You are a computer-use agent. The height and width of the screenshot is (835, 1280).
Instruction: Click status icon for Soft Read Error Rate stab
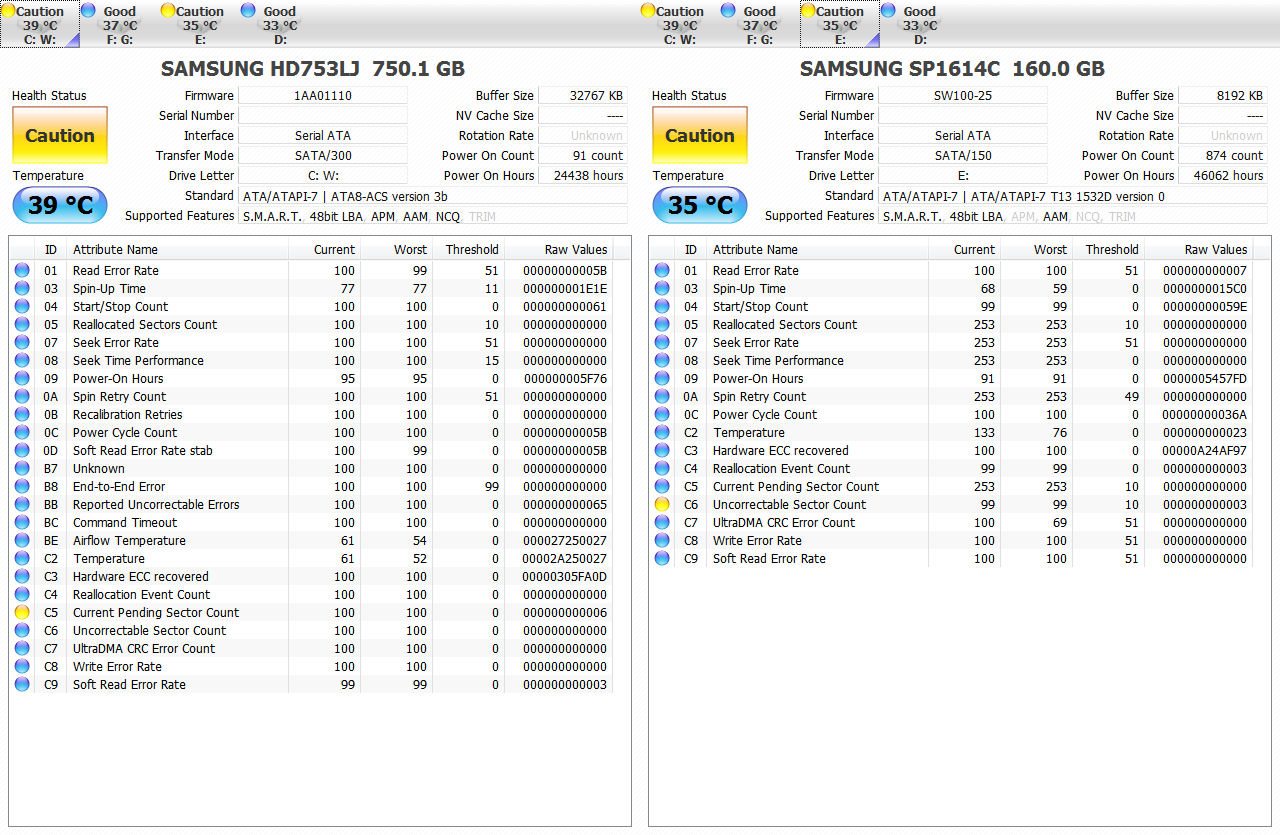[x=22, y=450]
